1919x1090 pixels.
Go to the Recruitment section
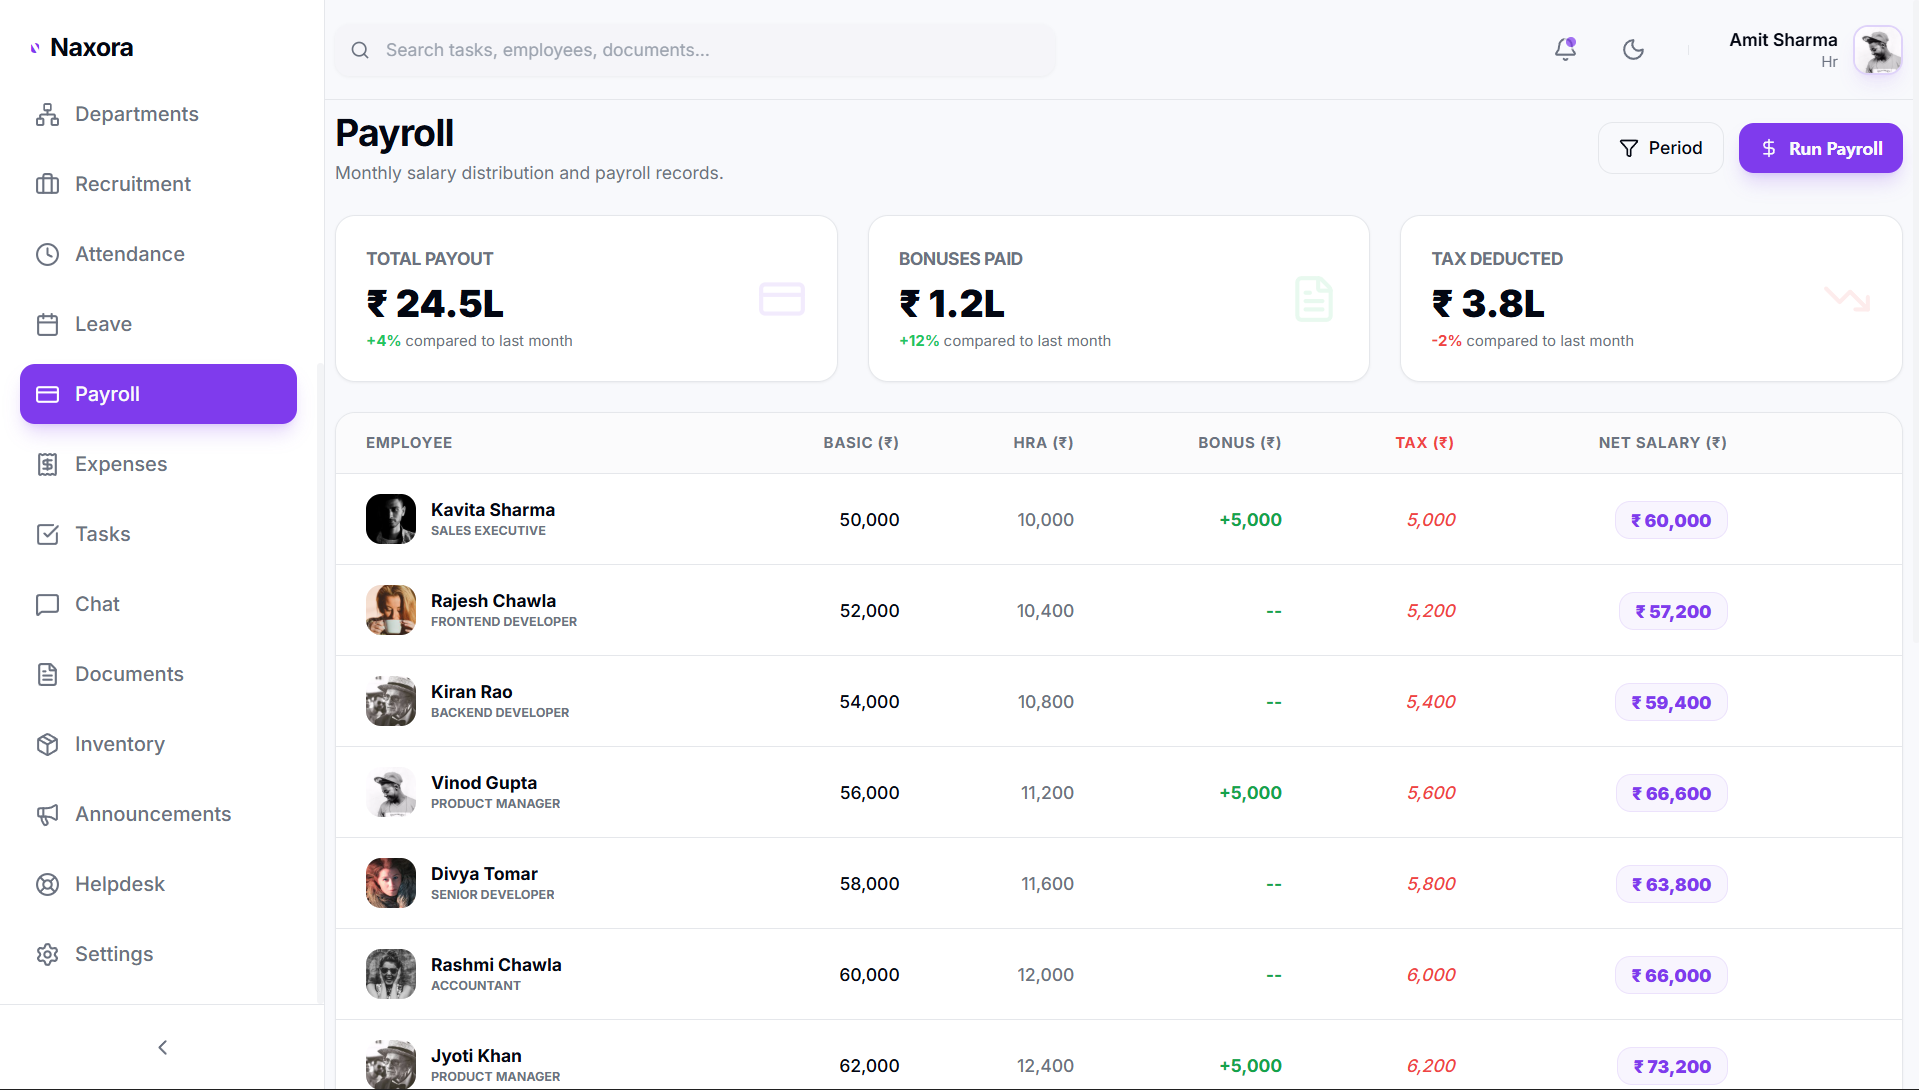click(x=132, y=184)
